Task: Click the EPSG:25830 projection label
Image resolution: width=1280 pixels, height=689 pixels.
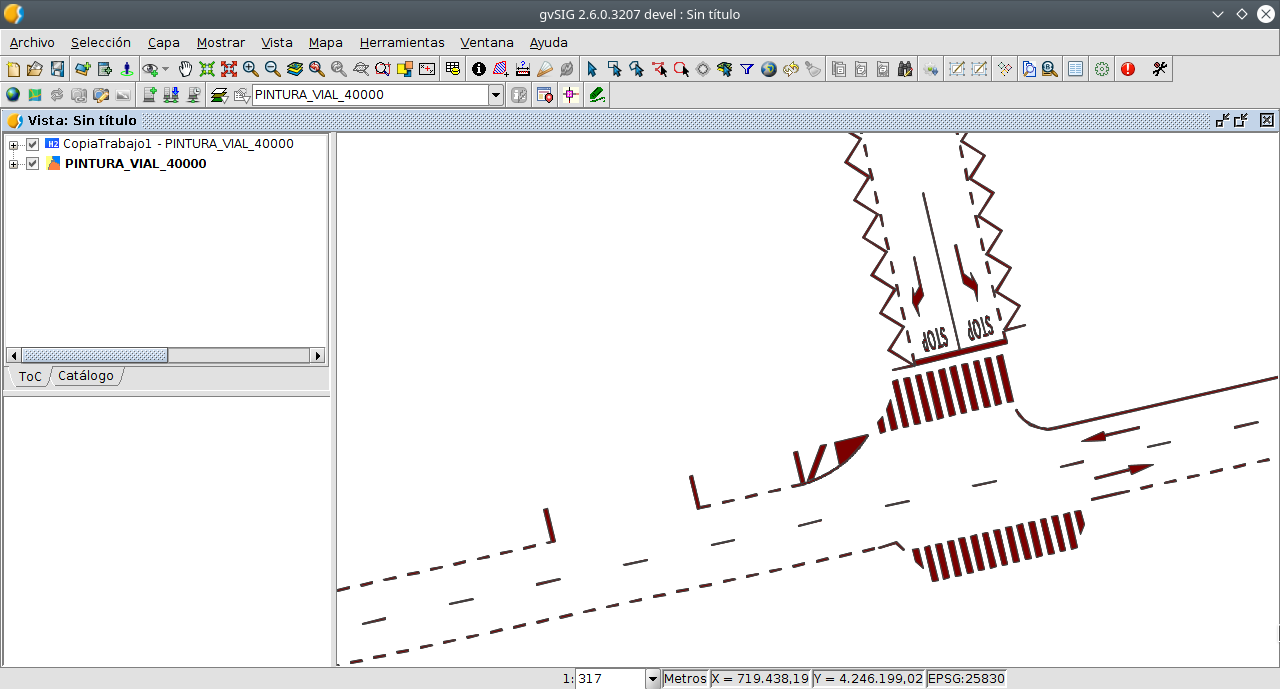Action: [966, 679]
